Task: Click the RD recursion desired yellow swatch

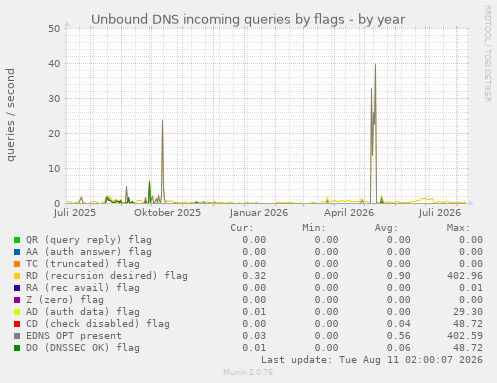Action: [x=17, y=276]
